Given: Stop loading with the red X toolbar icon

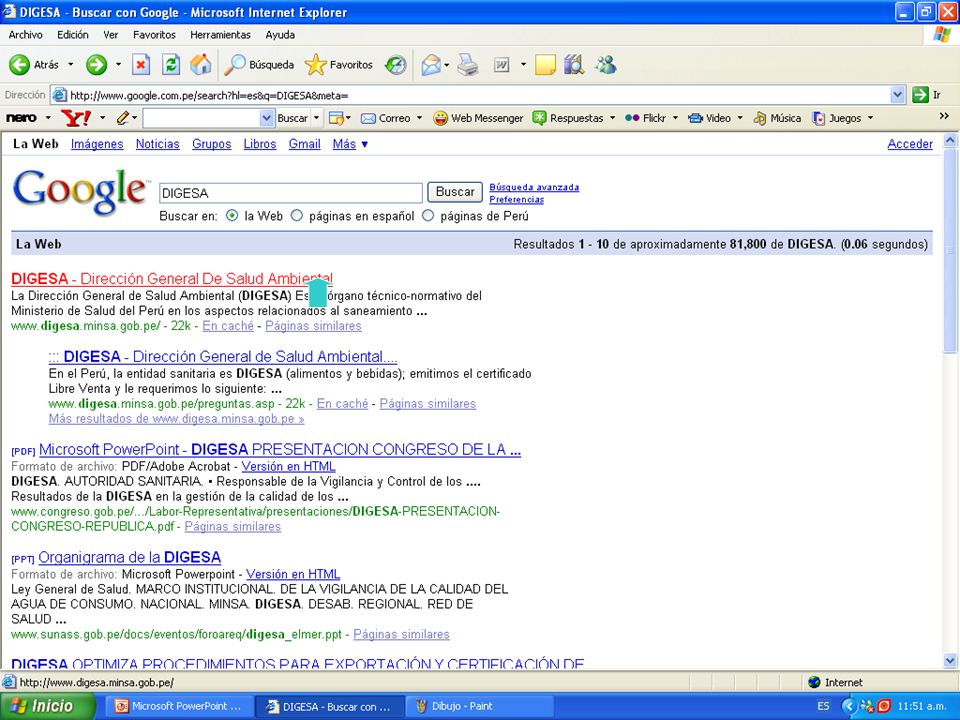Looking at the screenshot, I should (141, 64).
